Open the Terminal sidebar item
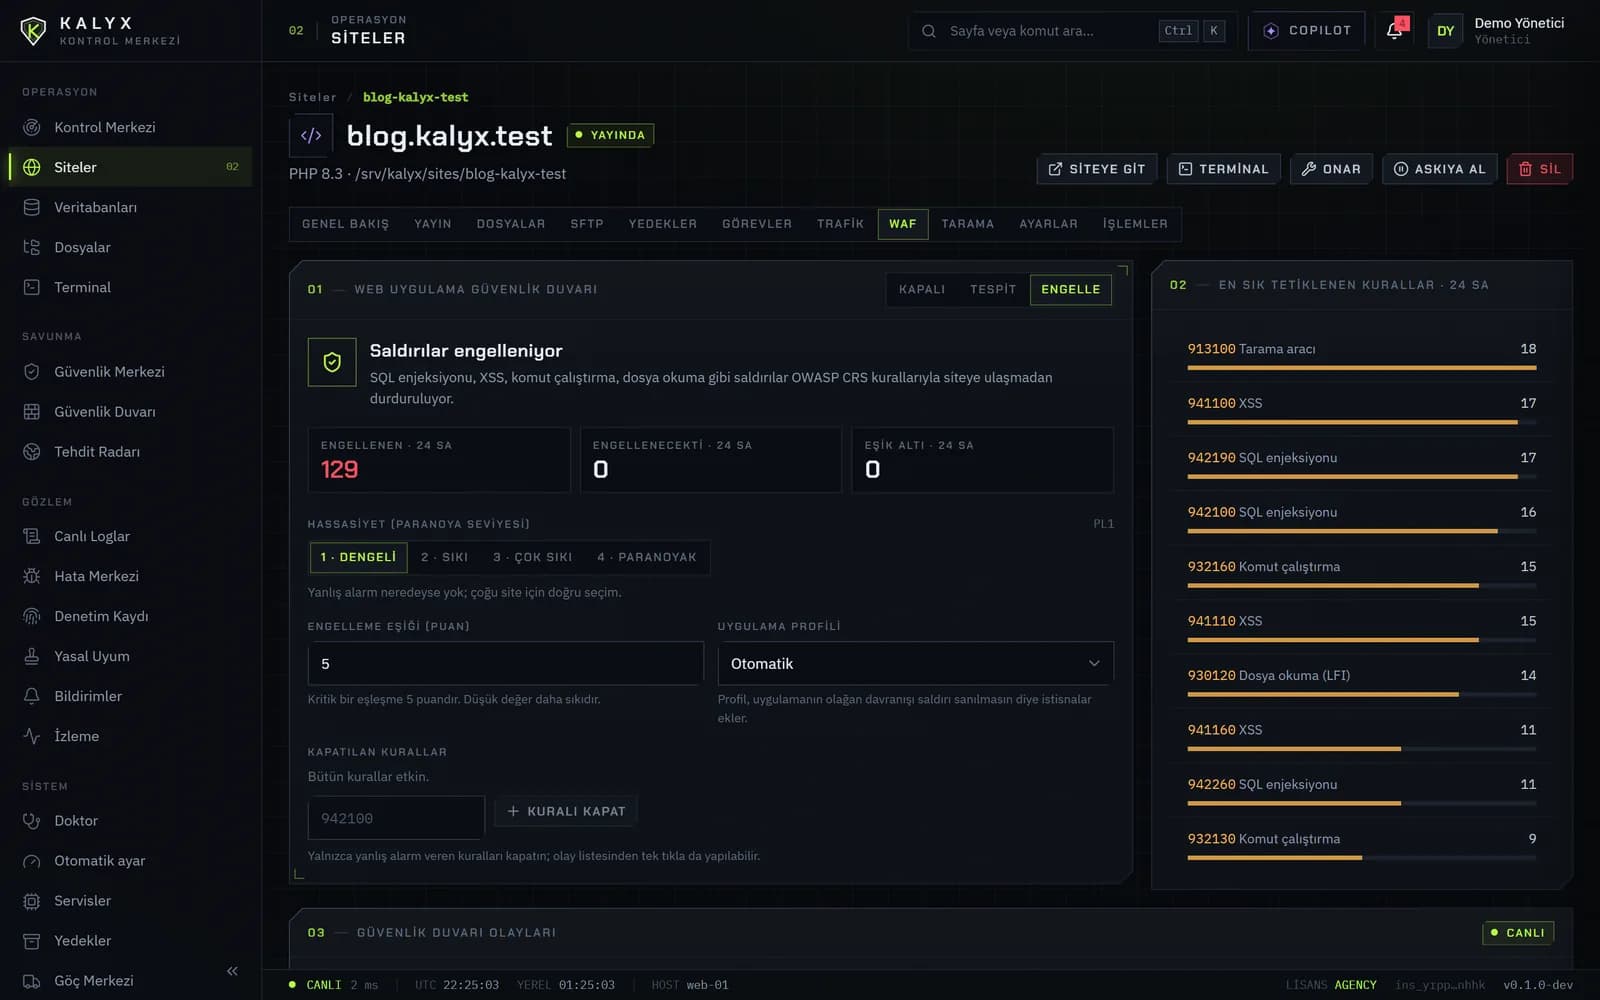1600x1000 pixels. coord(130,287)
